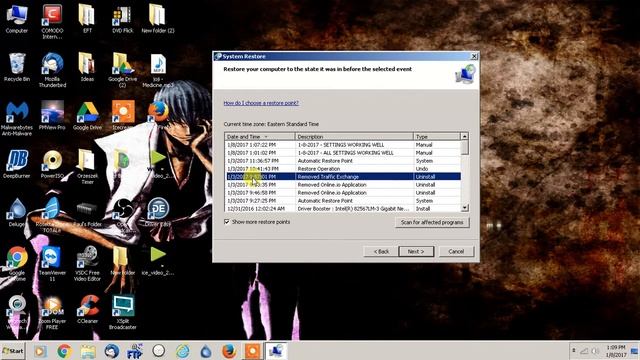Viewport: 640px width, 360px height.
Task: Launch the DeepBurner shortcut
Action: (x=17, y=164)
